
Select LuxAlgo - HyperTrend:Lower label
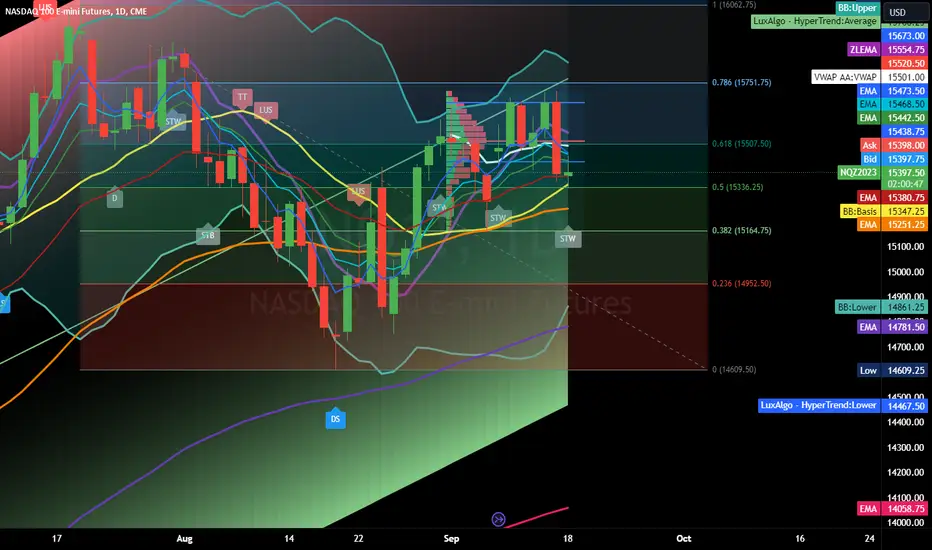click(818, 405)
